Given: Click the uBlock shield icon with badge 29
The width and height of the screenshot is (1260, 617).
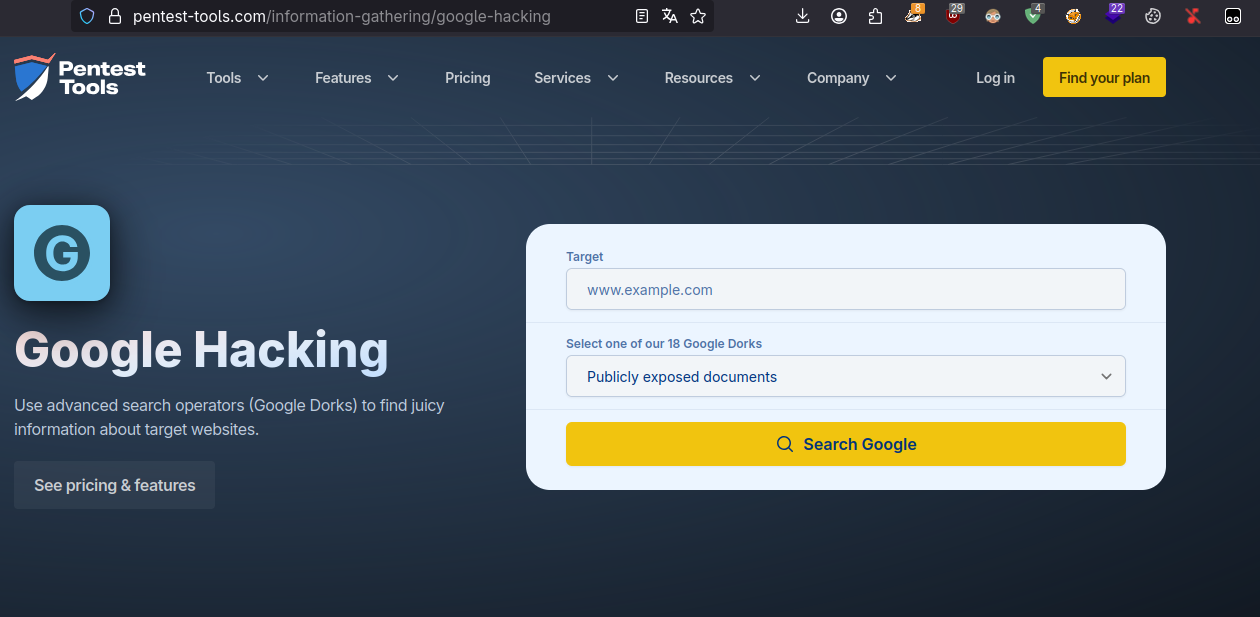Looking at the screenshot, I should (x=954, y=14).
